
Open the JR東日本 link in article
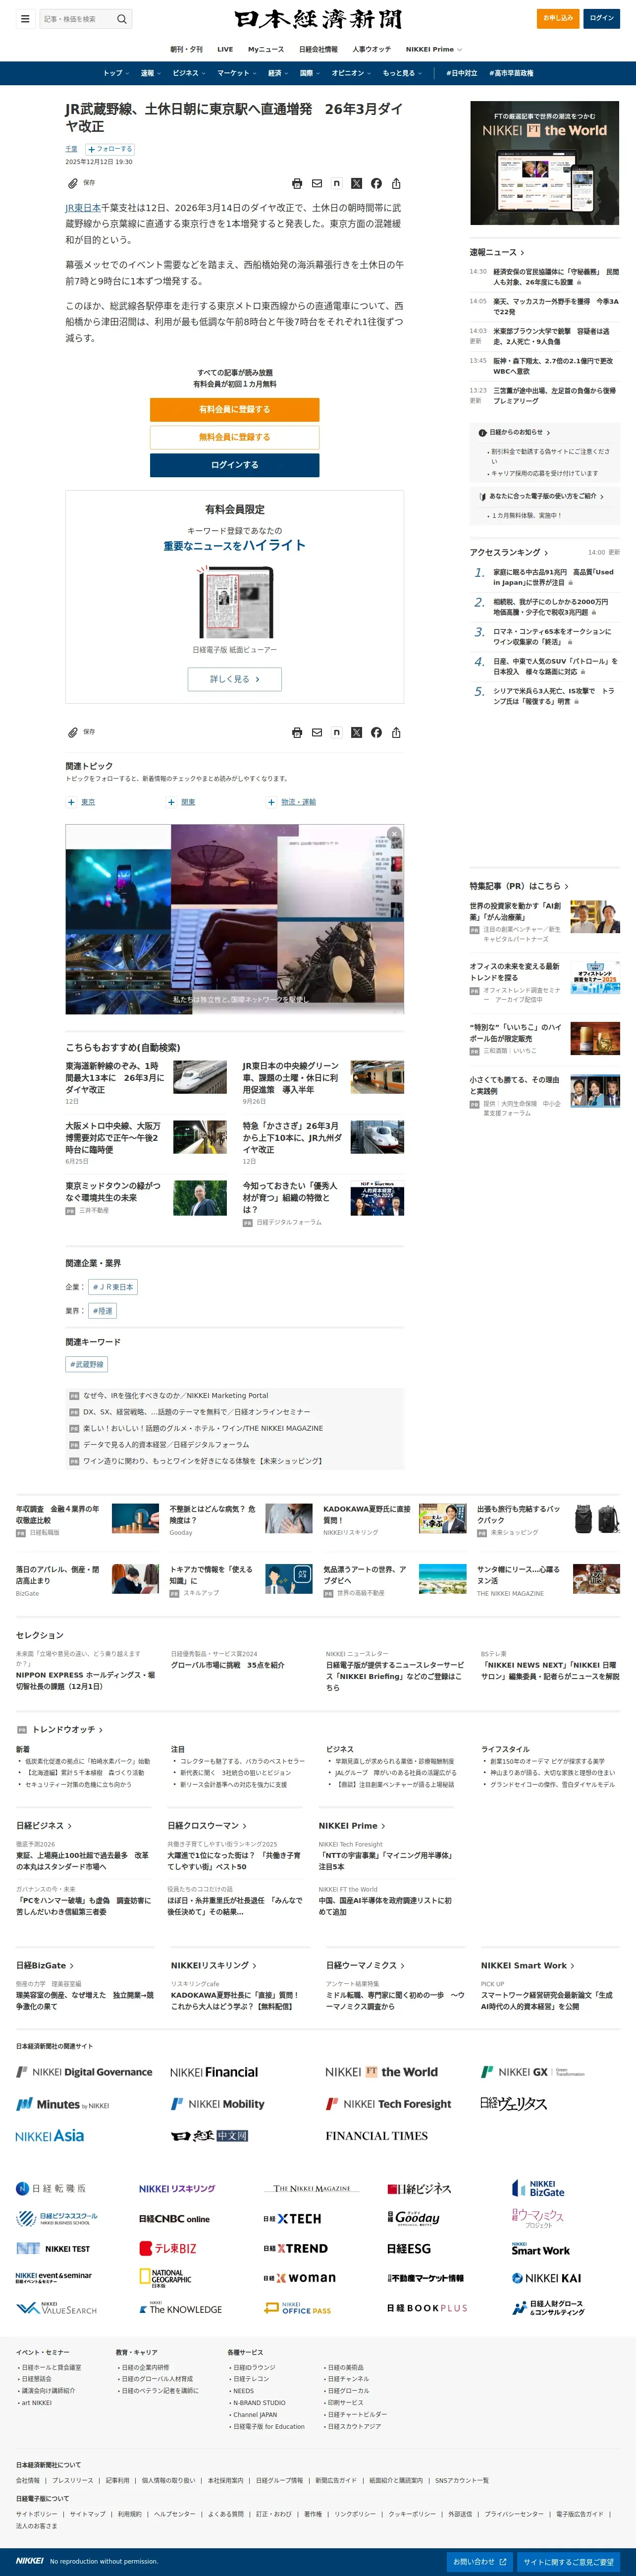[83, 208]
